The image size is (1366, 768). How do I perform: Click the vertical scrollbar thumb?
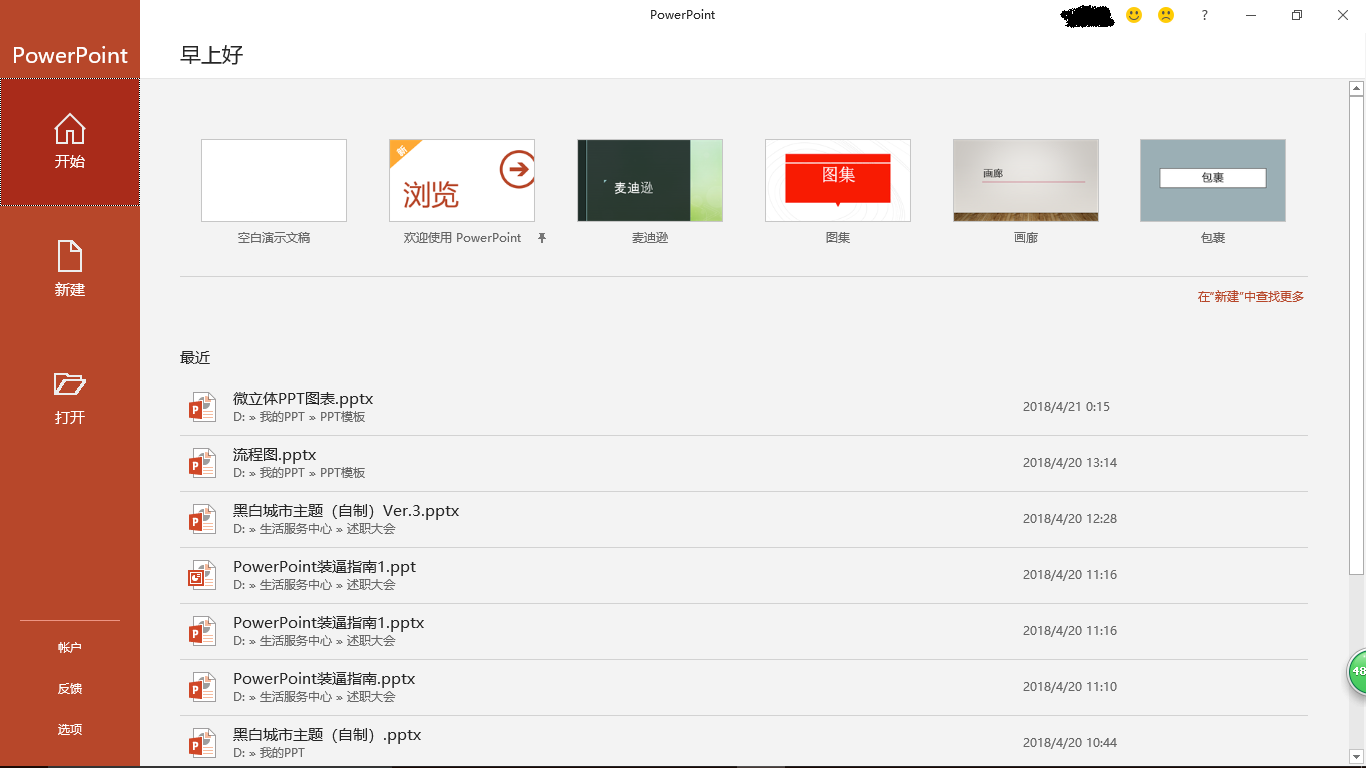(1357, 335)
